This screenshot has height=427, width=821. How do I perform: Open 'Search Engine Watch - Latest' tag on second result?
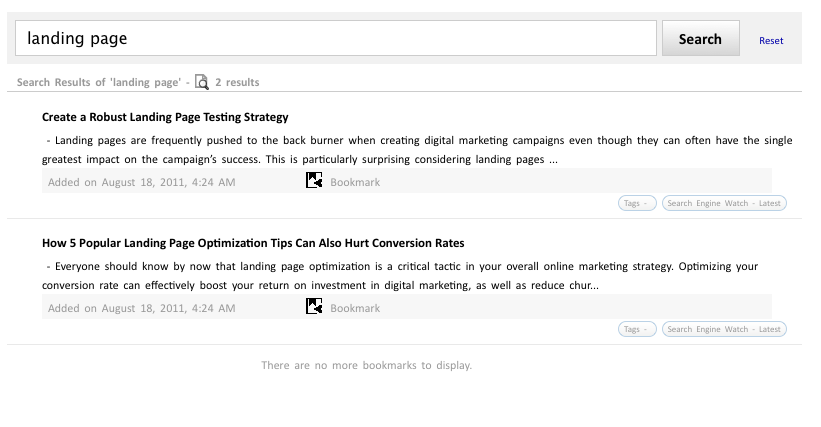(724, 329)
